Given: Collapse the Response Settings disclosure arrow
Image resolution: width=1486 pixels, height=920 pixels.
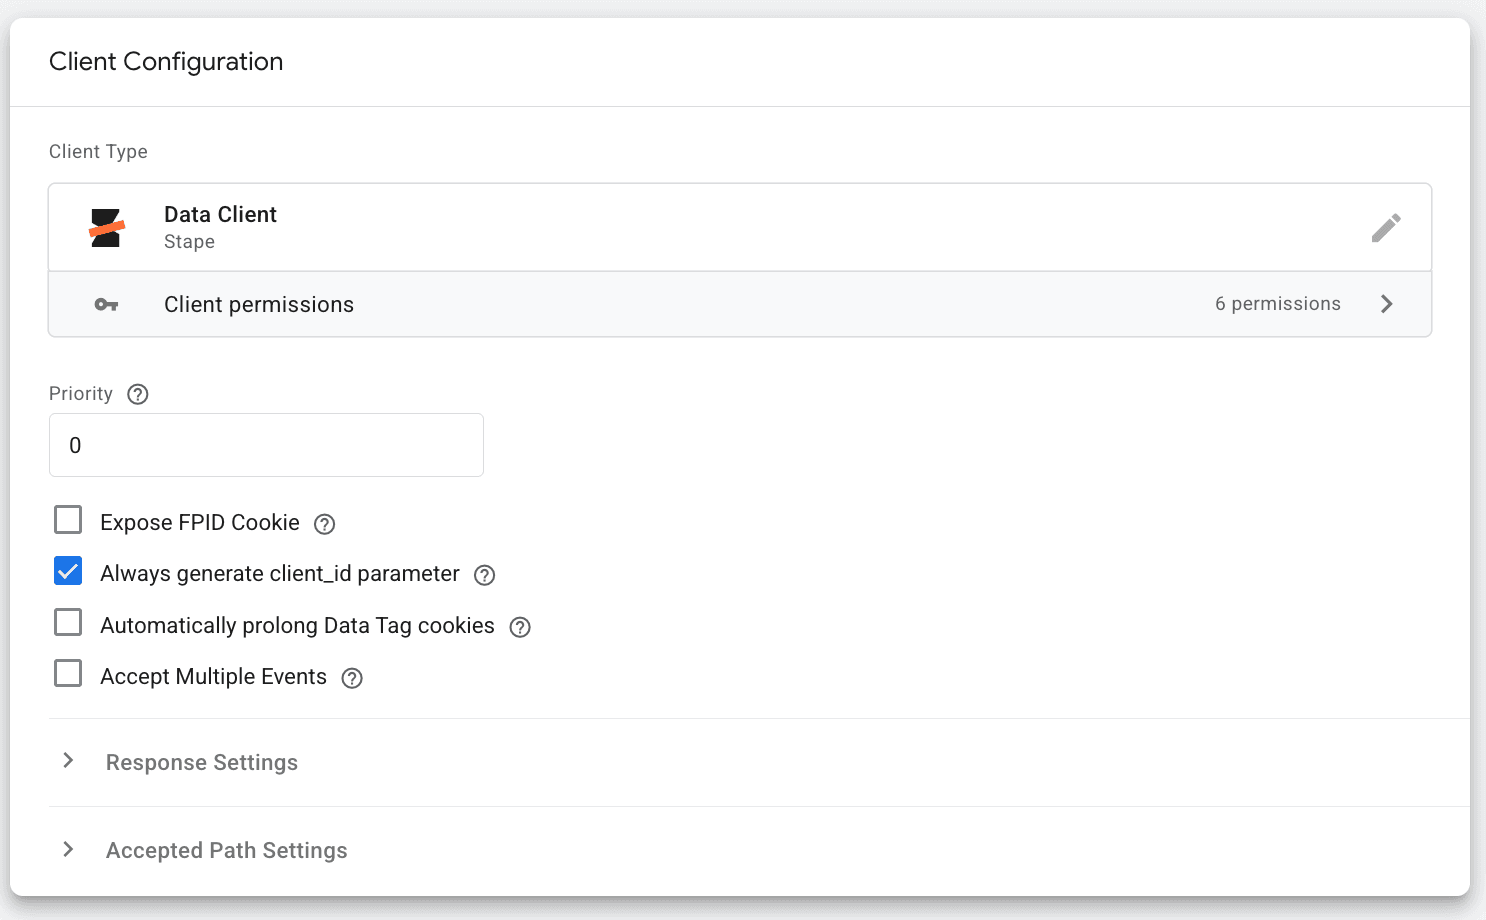Looking at the screenshot, I should pos(67,761).
